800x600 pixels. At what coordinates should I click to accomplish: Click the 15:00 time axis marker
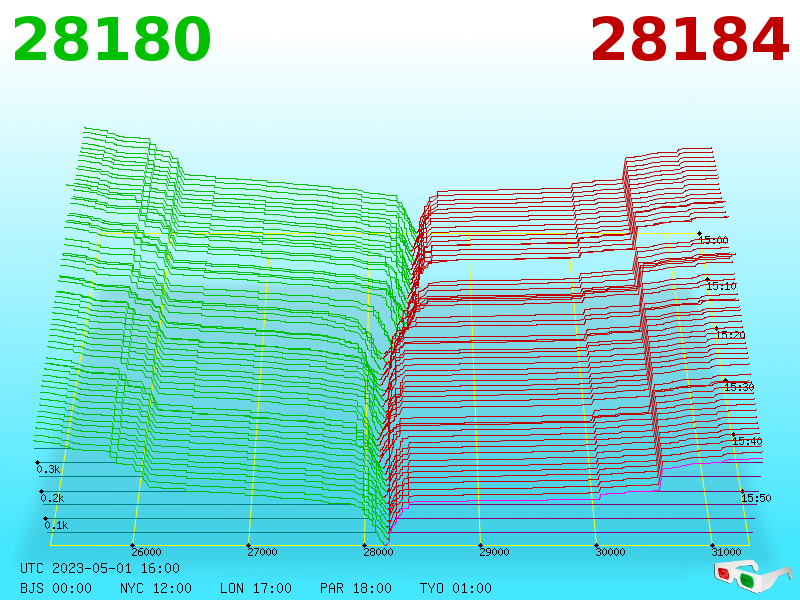pyautogui.click(x=713, y=240)
